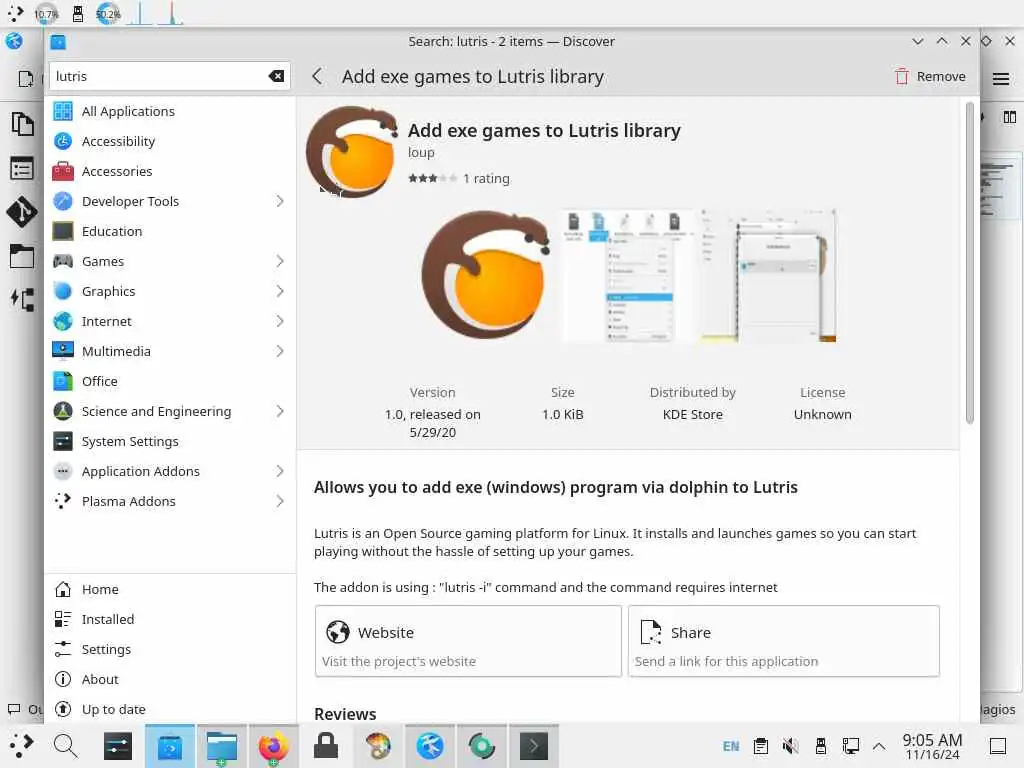Open the Accessibility category
This screenshot has height=768, width=1024.
170,141
